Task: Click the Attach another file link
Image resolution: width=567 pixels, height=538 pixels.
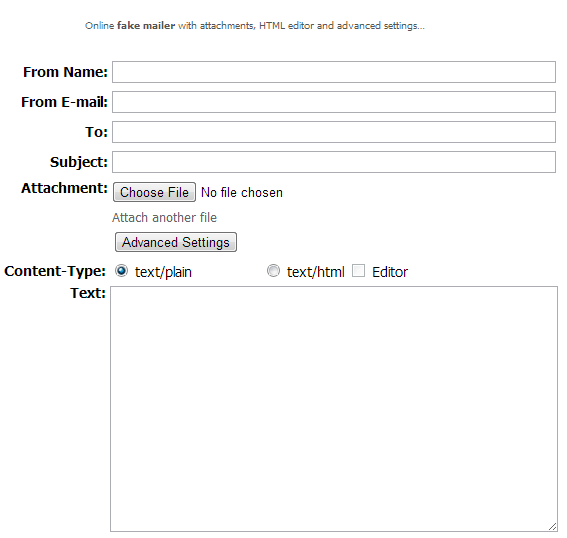Action: pyautogui.click(x=165, y=218)
